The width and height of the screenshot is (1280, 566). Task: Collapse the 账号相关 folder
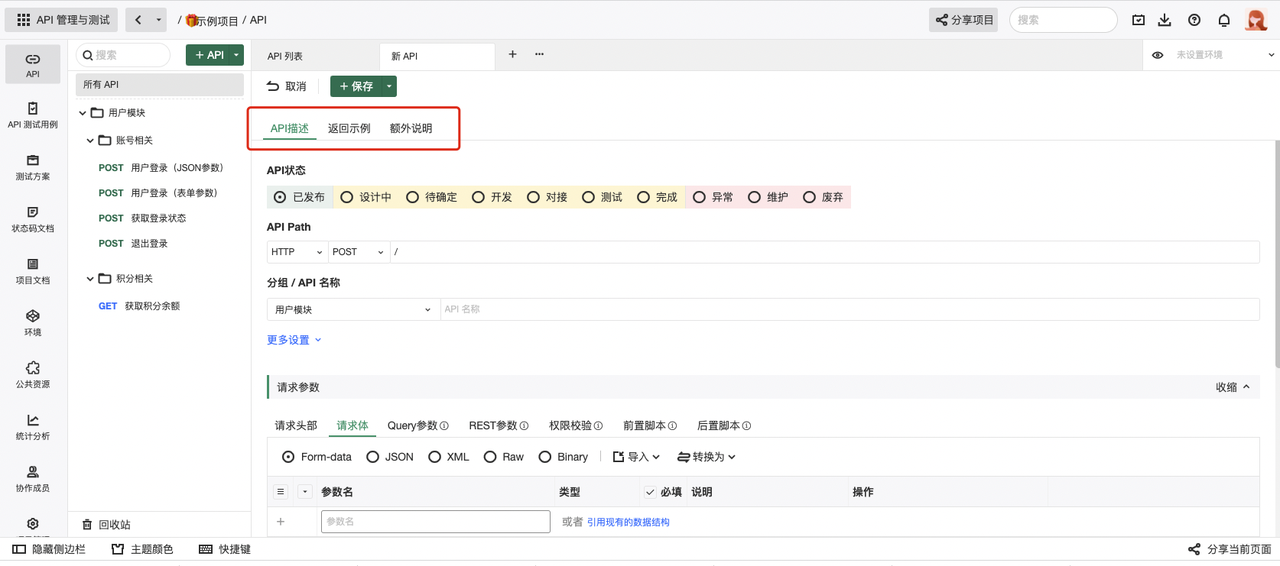(90, 141)
